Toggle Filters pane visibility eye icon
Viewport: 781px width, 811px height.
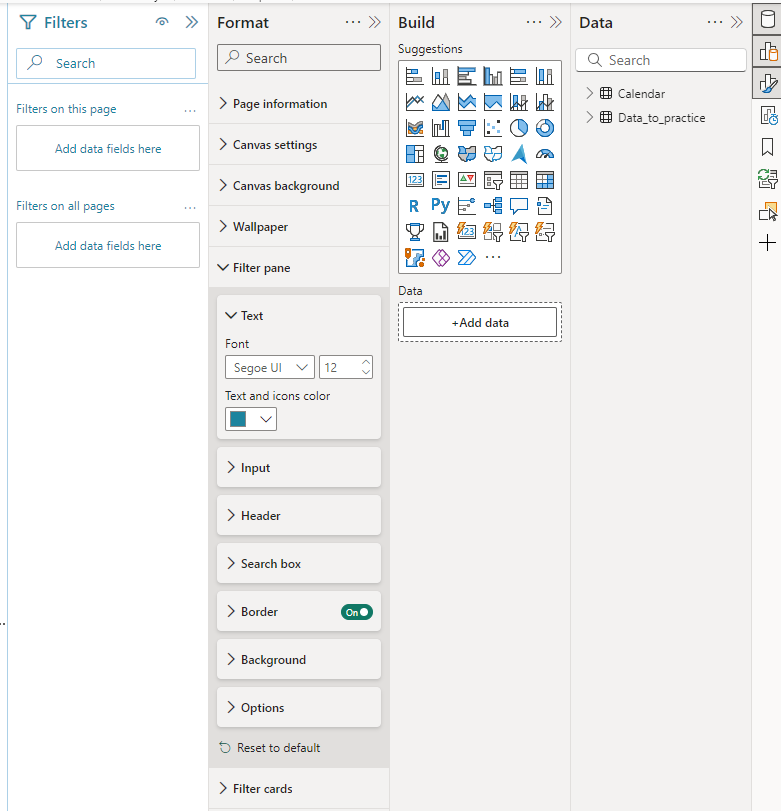(162, 22)
